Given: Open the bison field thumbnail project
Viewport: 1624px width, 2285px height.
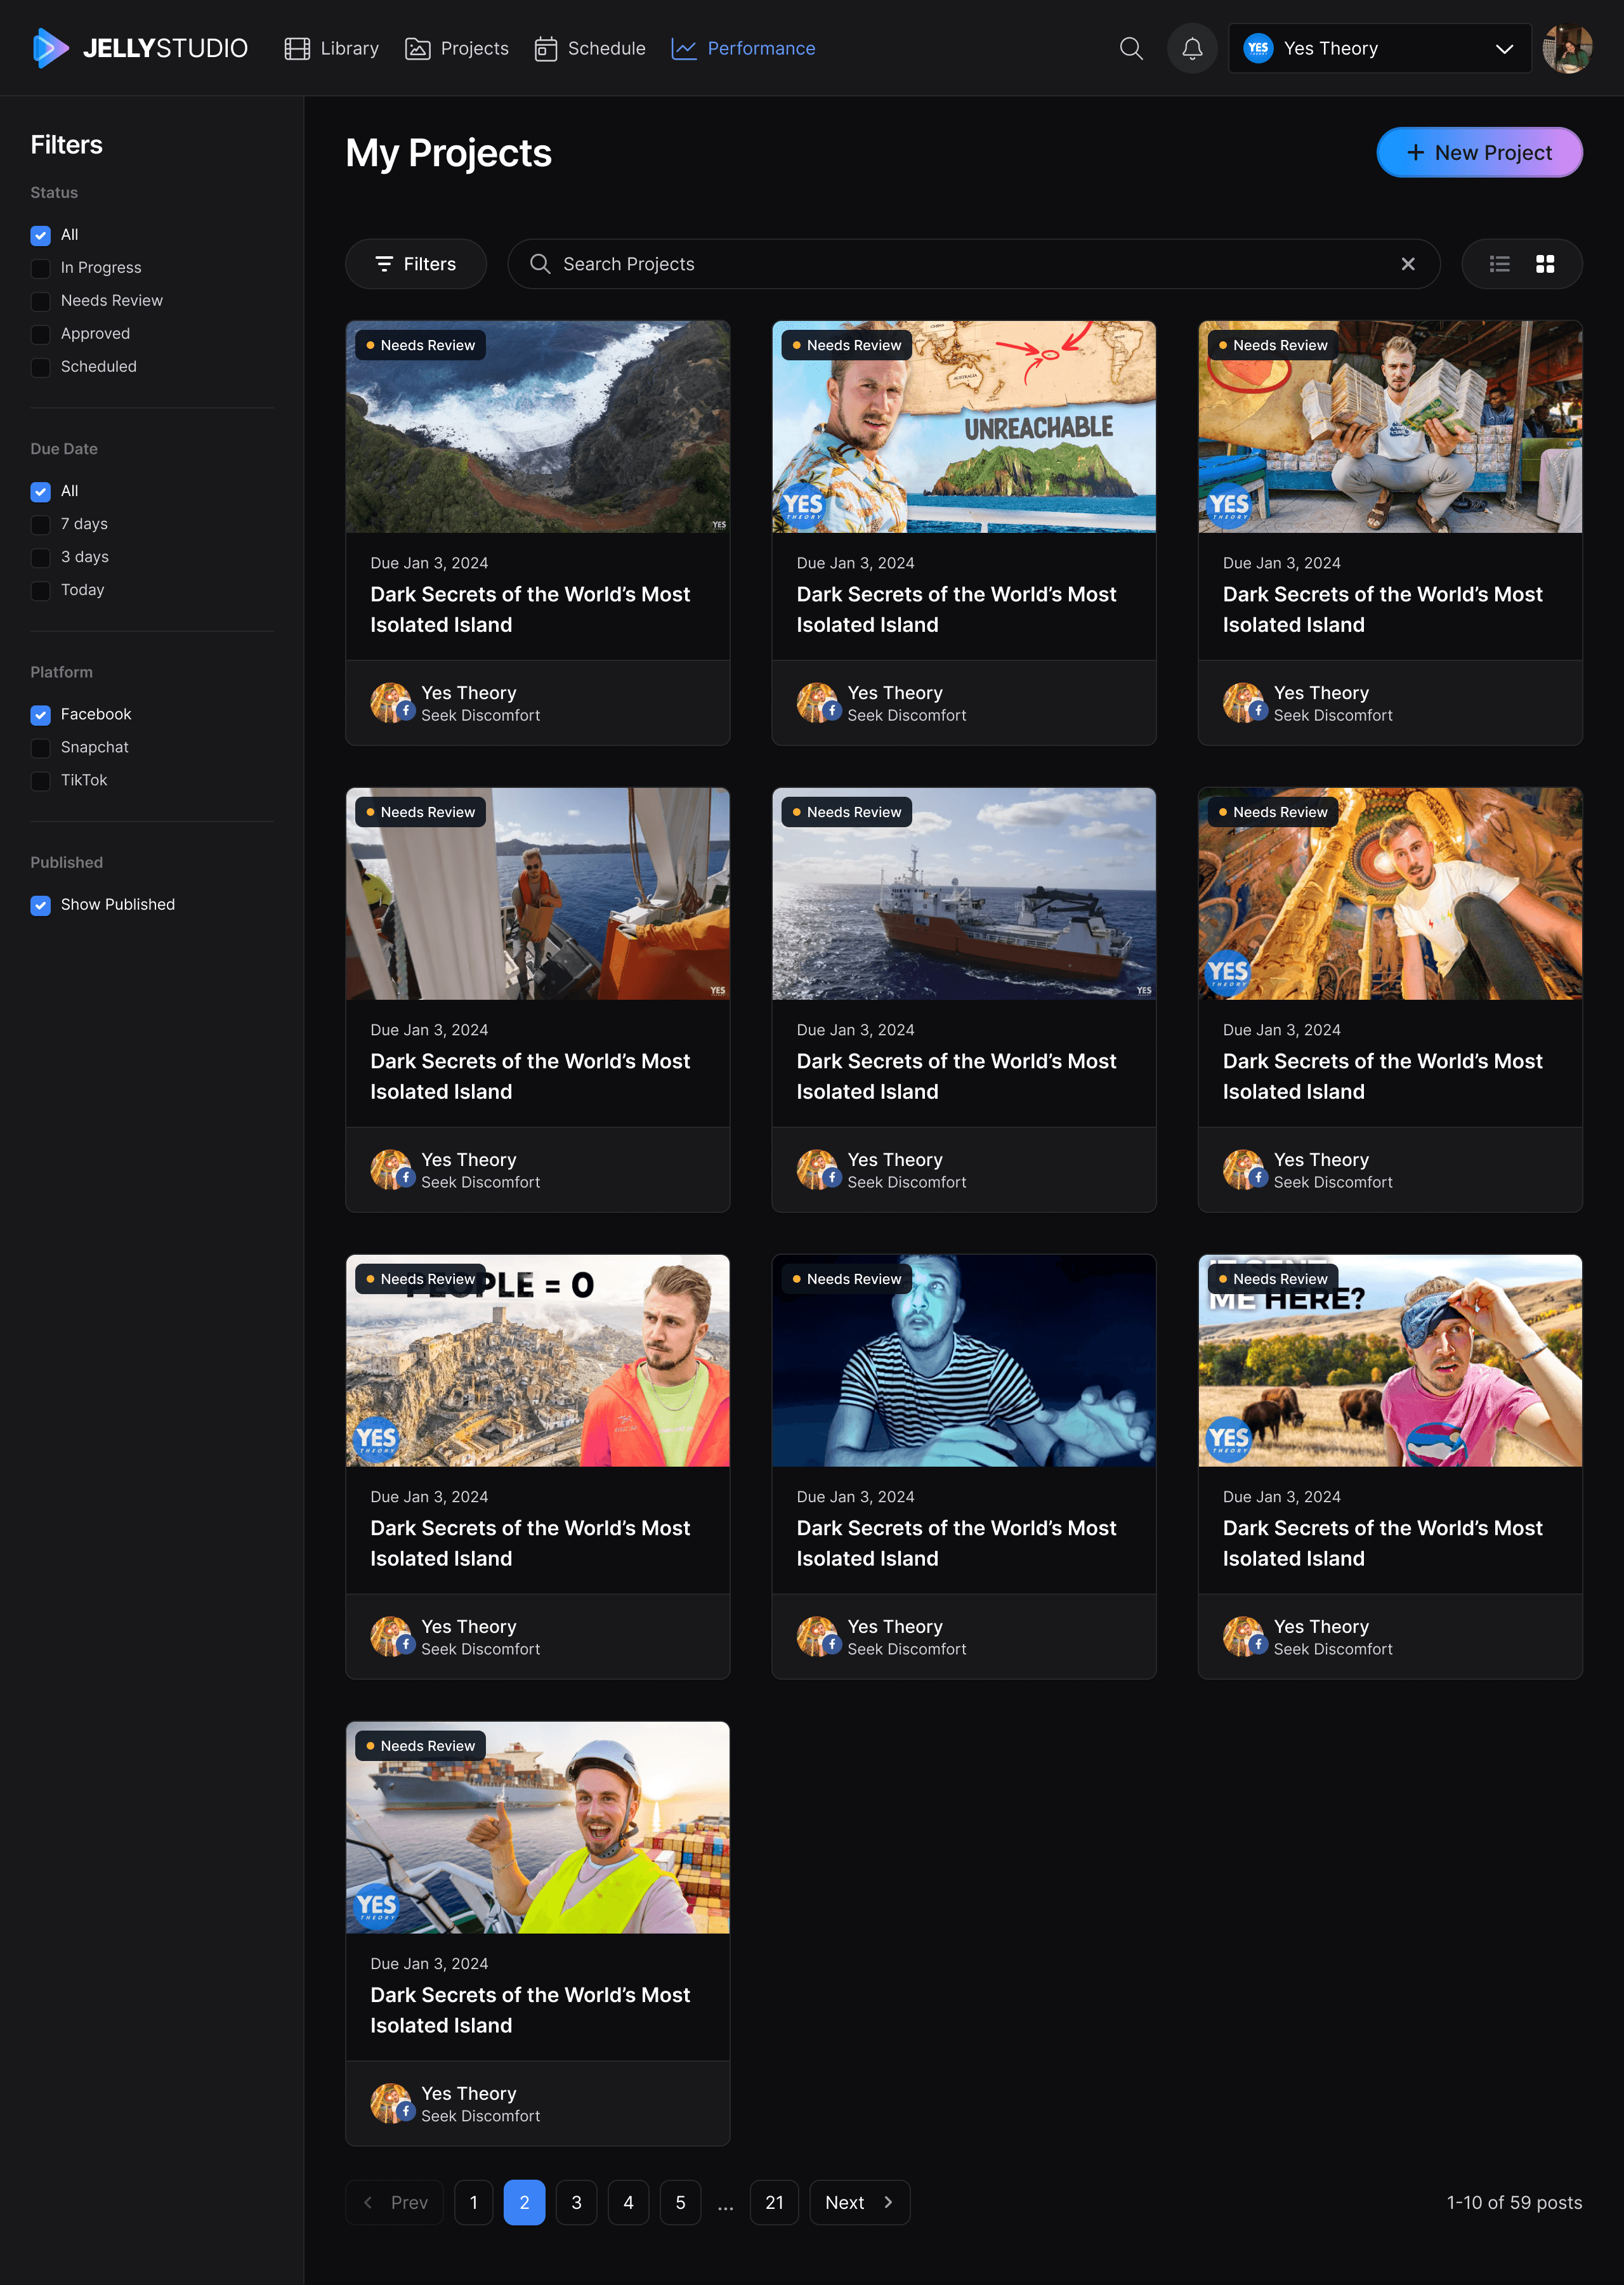Looking at the screenshot, I should [x=1390, y=1361].
